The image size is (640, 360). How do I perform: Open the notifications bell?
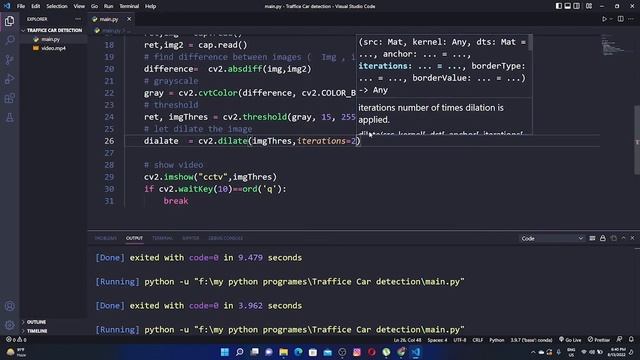631,340
